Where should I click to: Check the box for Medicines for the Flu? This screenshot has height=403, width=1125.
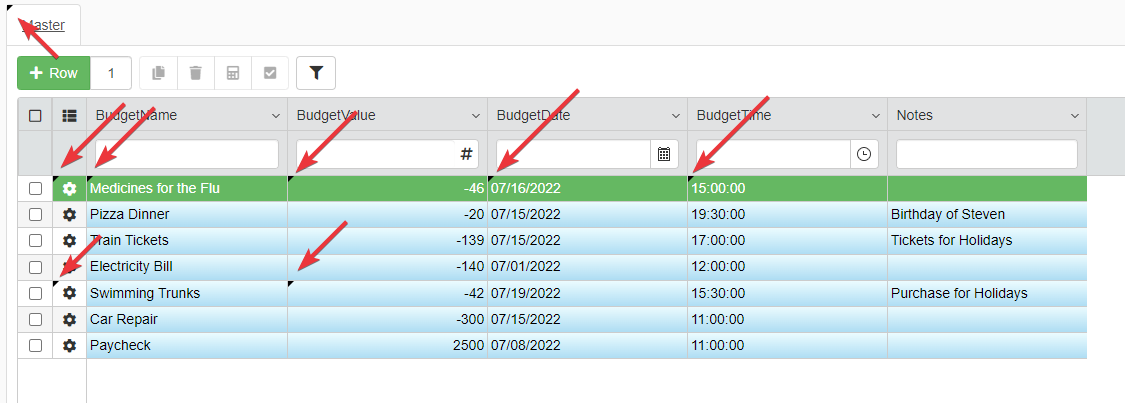click(35, 189)
